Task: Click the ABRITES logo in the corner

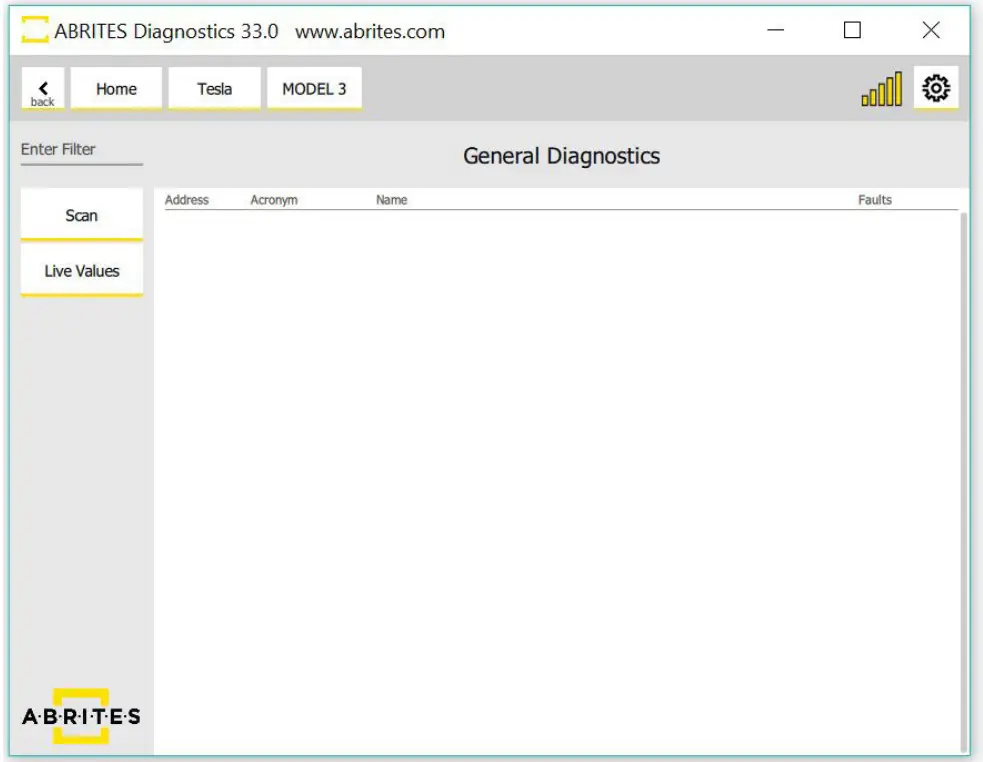Action: (82, 714)
